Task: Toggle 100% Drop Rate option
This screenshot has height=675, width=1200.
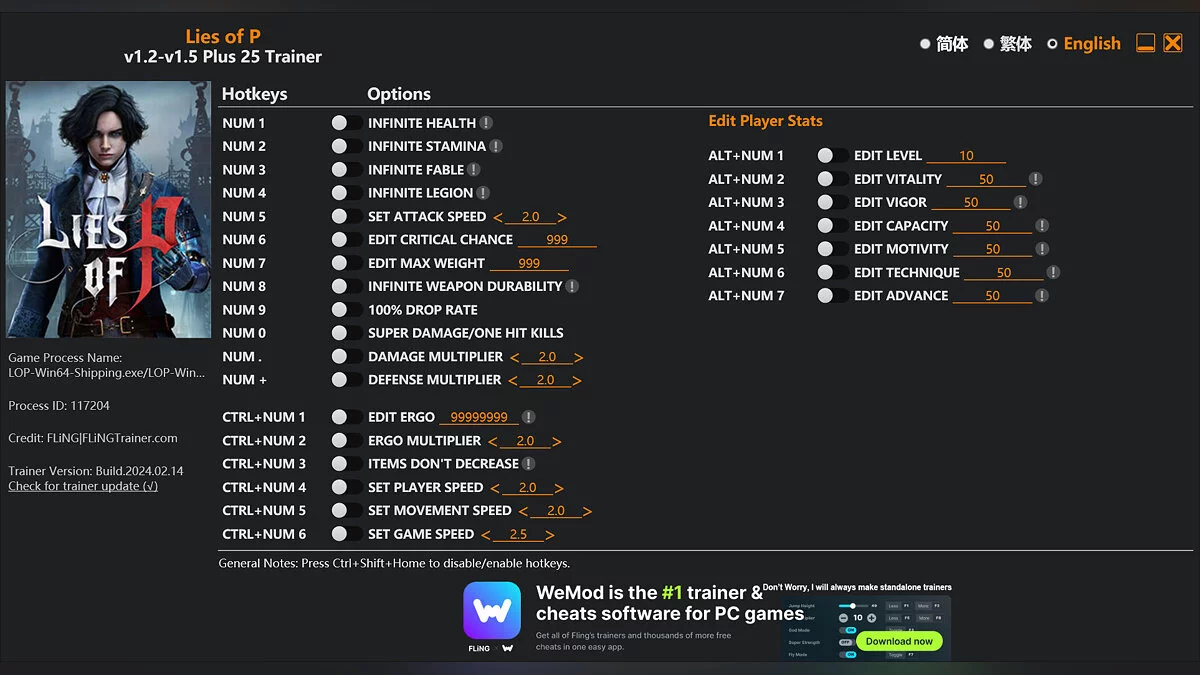Action: coord(346,310)
